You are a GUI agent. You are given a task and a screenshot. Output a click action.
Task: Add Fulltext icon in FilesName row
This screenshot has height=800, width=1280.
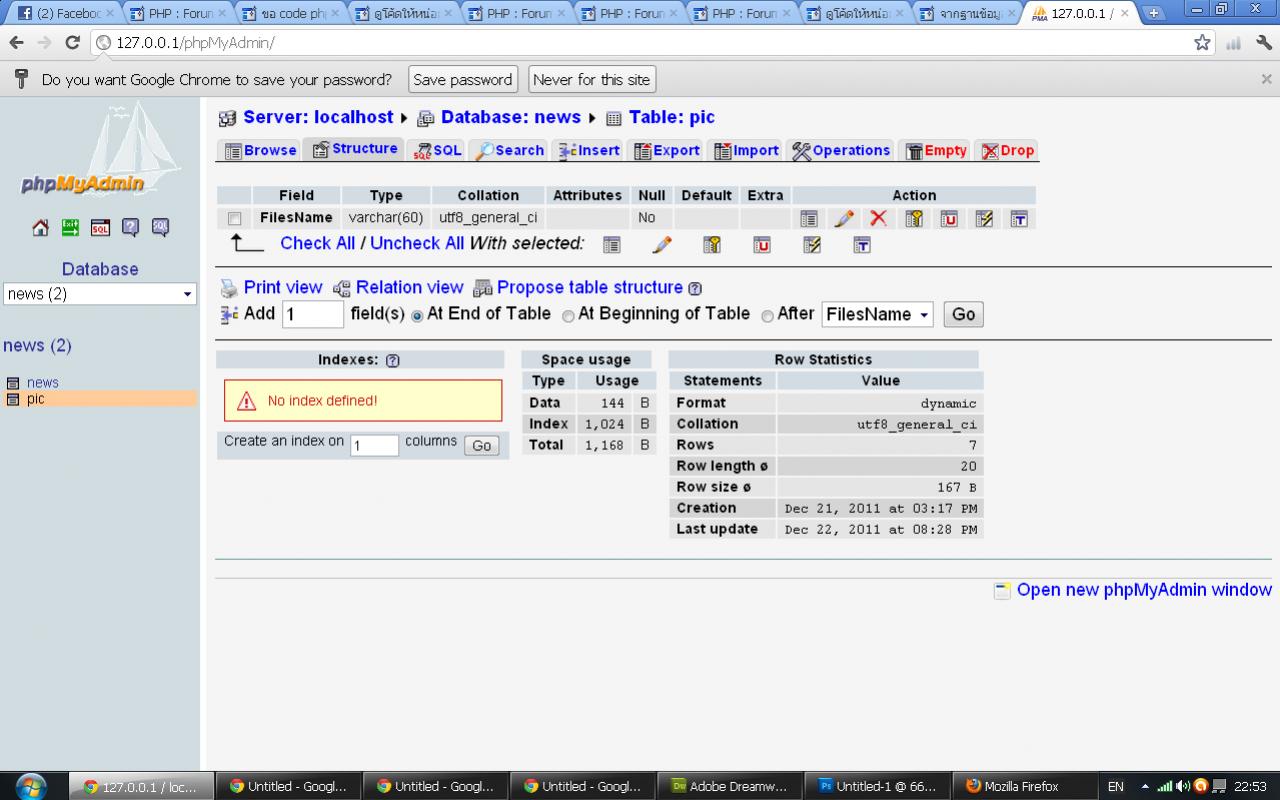(1019, 218)
